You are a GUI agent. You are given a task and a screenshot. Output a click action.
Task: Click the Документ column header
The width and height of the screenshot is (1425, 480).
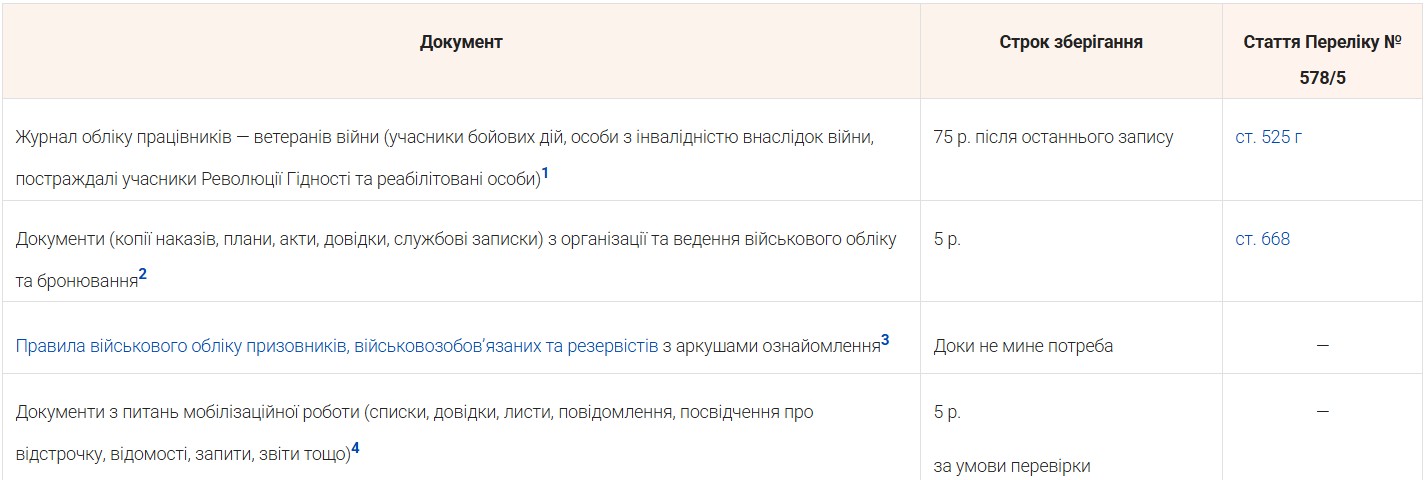[x=461, y=42]
